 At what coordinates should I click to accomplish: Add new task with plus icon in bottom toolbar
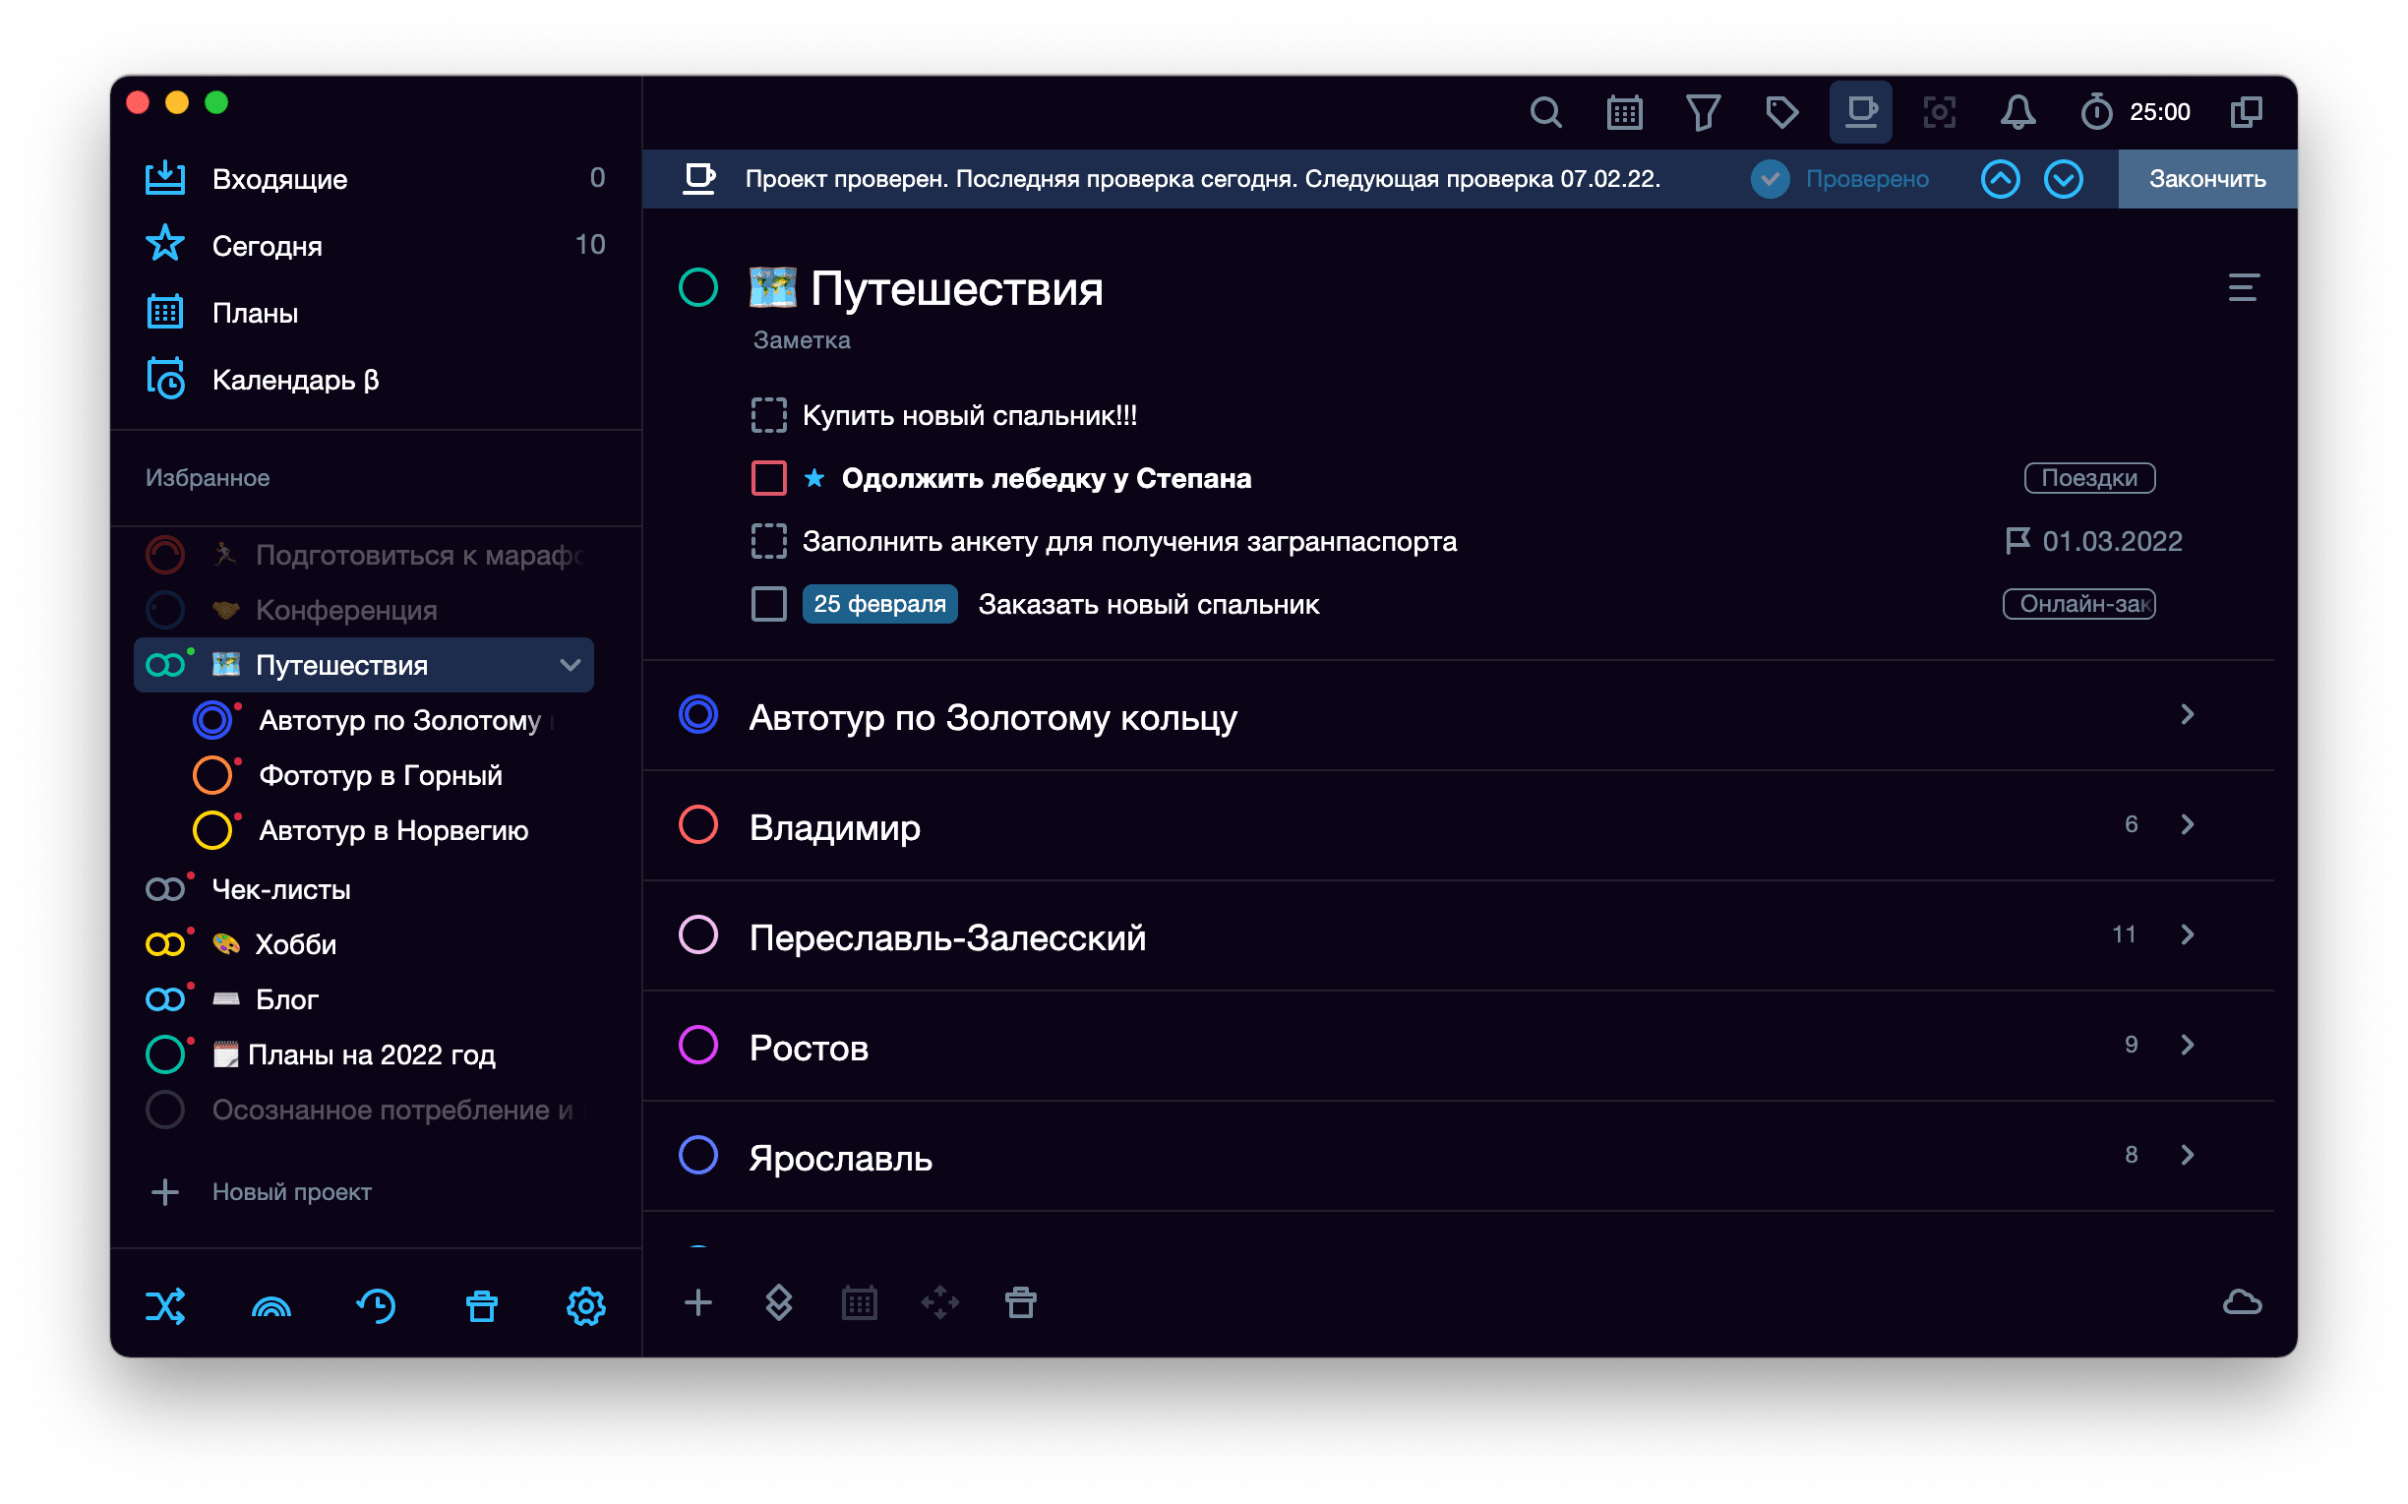pos(698,1303)
